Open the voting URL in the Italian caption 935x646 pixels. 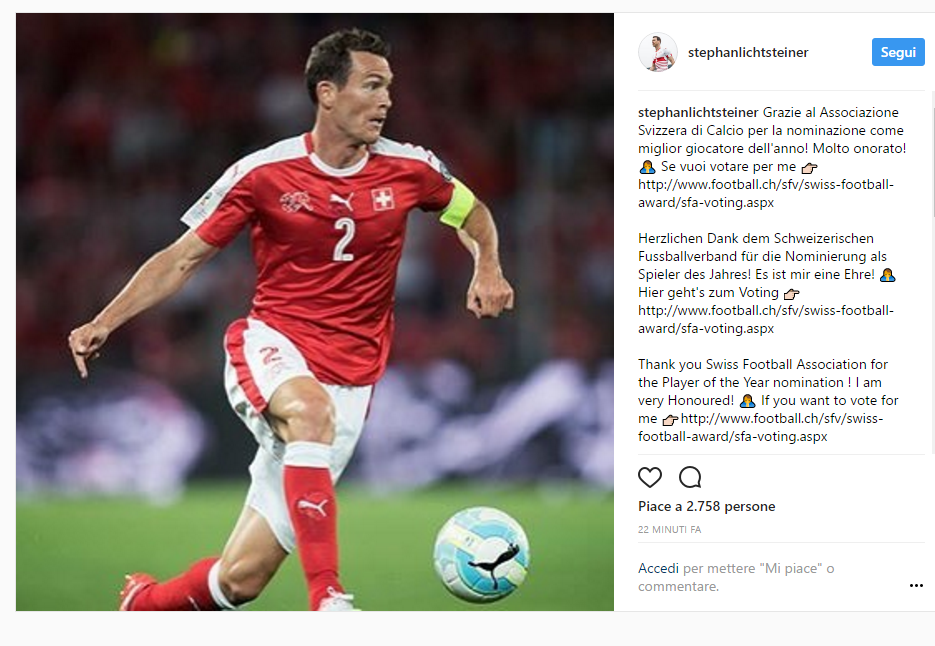pyautogui.click(x=766, y=193)
